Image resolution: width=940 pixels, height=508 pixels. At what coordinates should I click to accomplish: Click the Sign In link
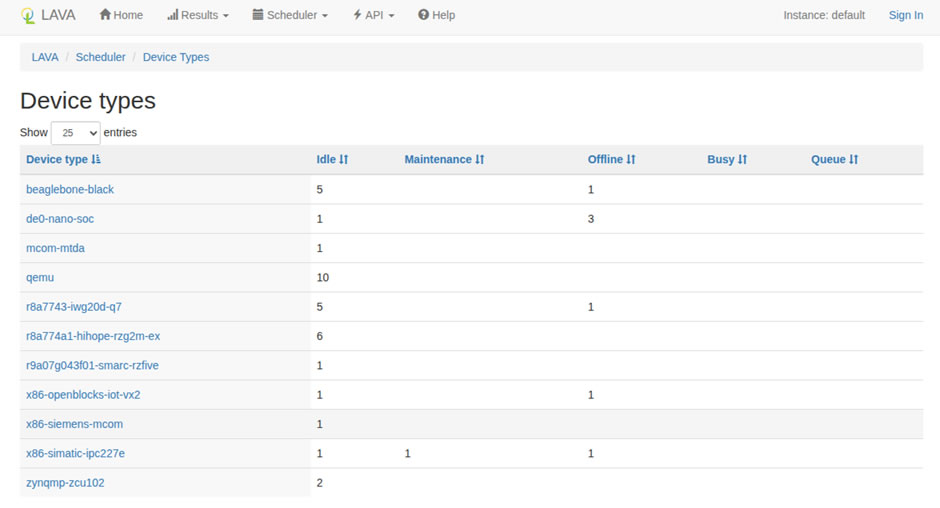(905, 15)
